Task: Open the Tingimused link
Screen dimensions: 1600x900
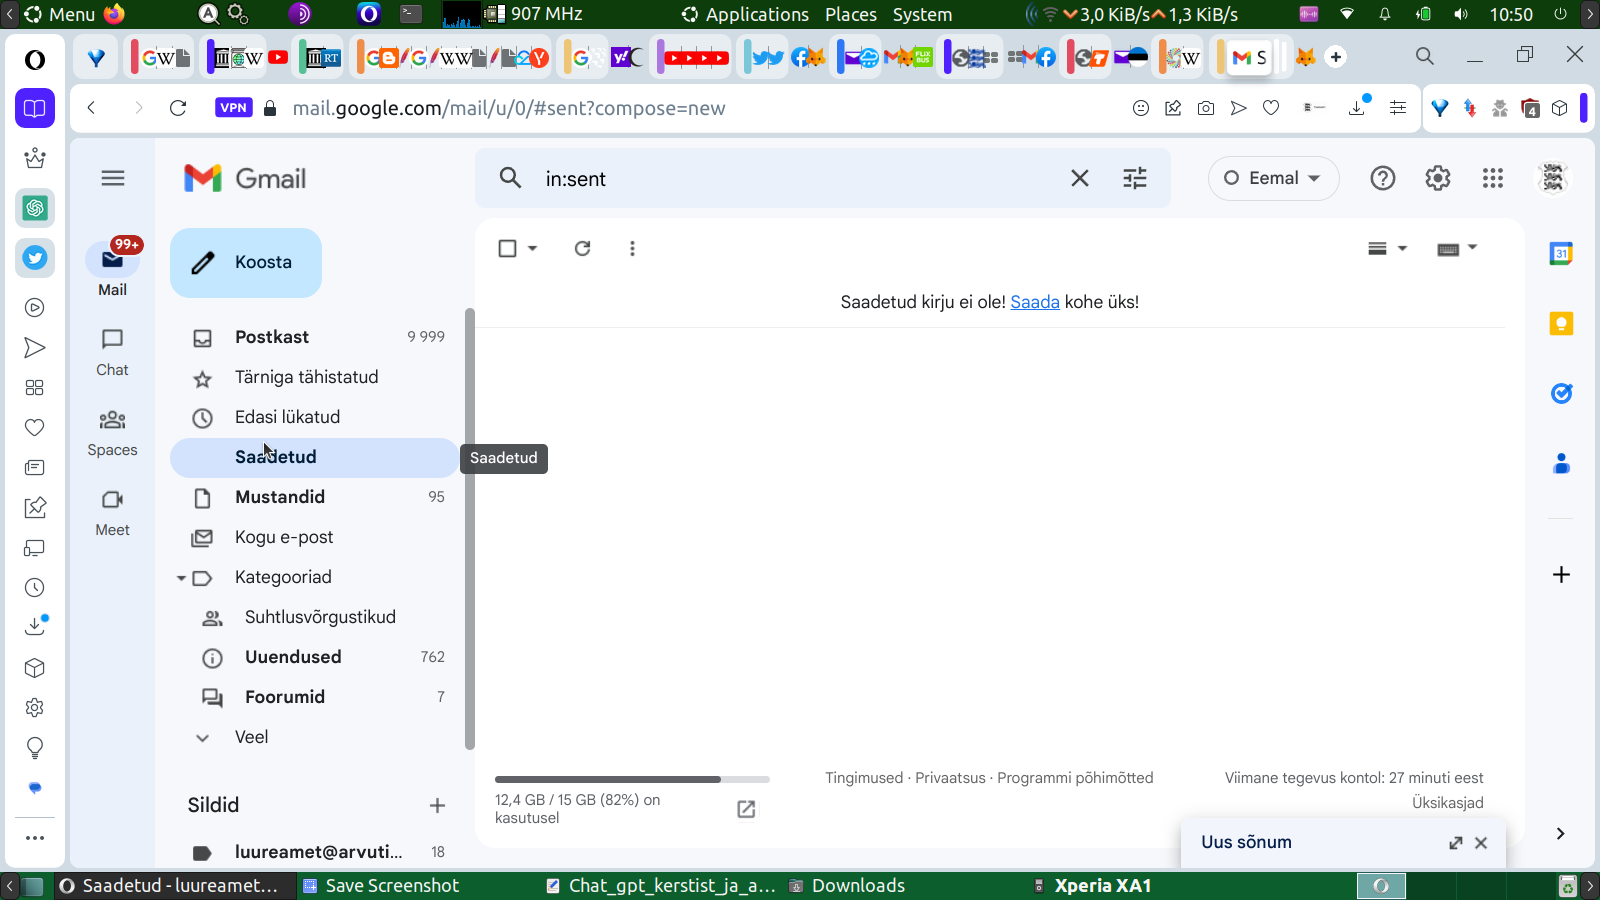Action: (x=864, y=778)
